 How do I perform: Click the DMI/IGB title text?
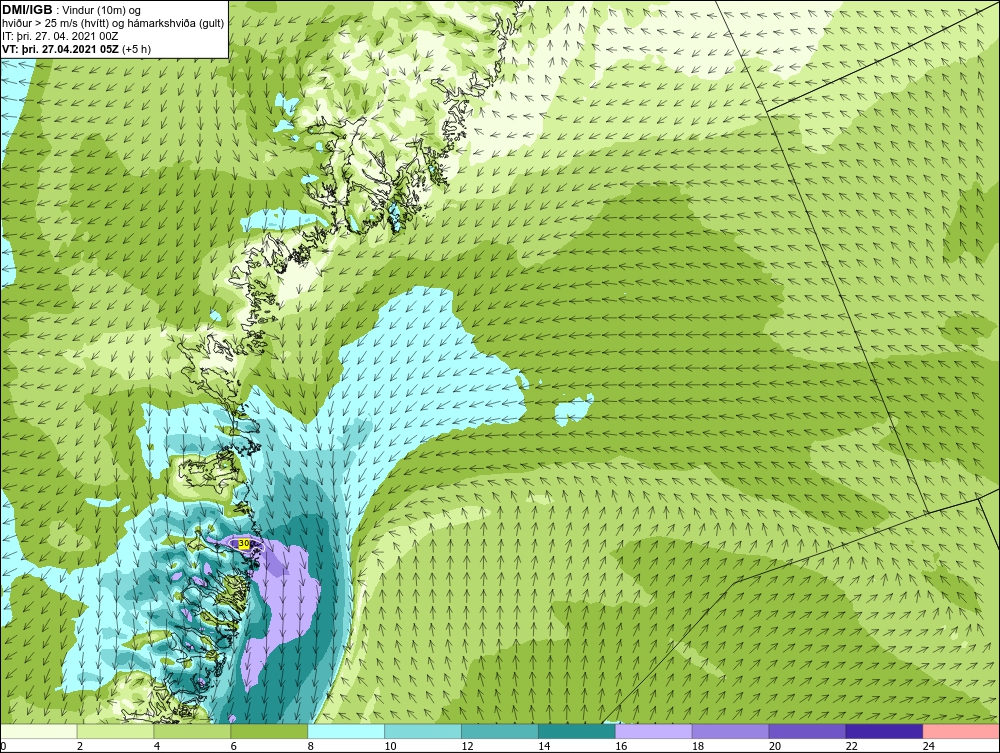(27, 10)
